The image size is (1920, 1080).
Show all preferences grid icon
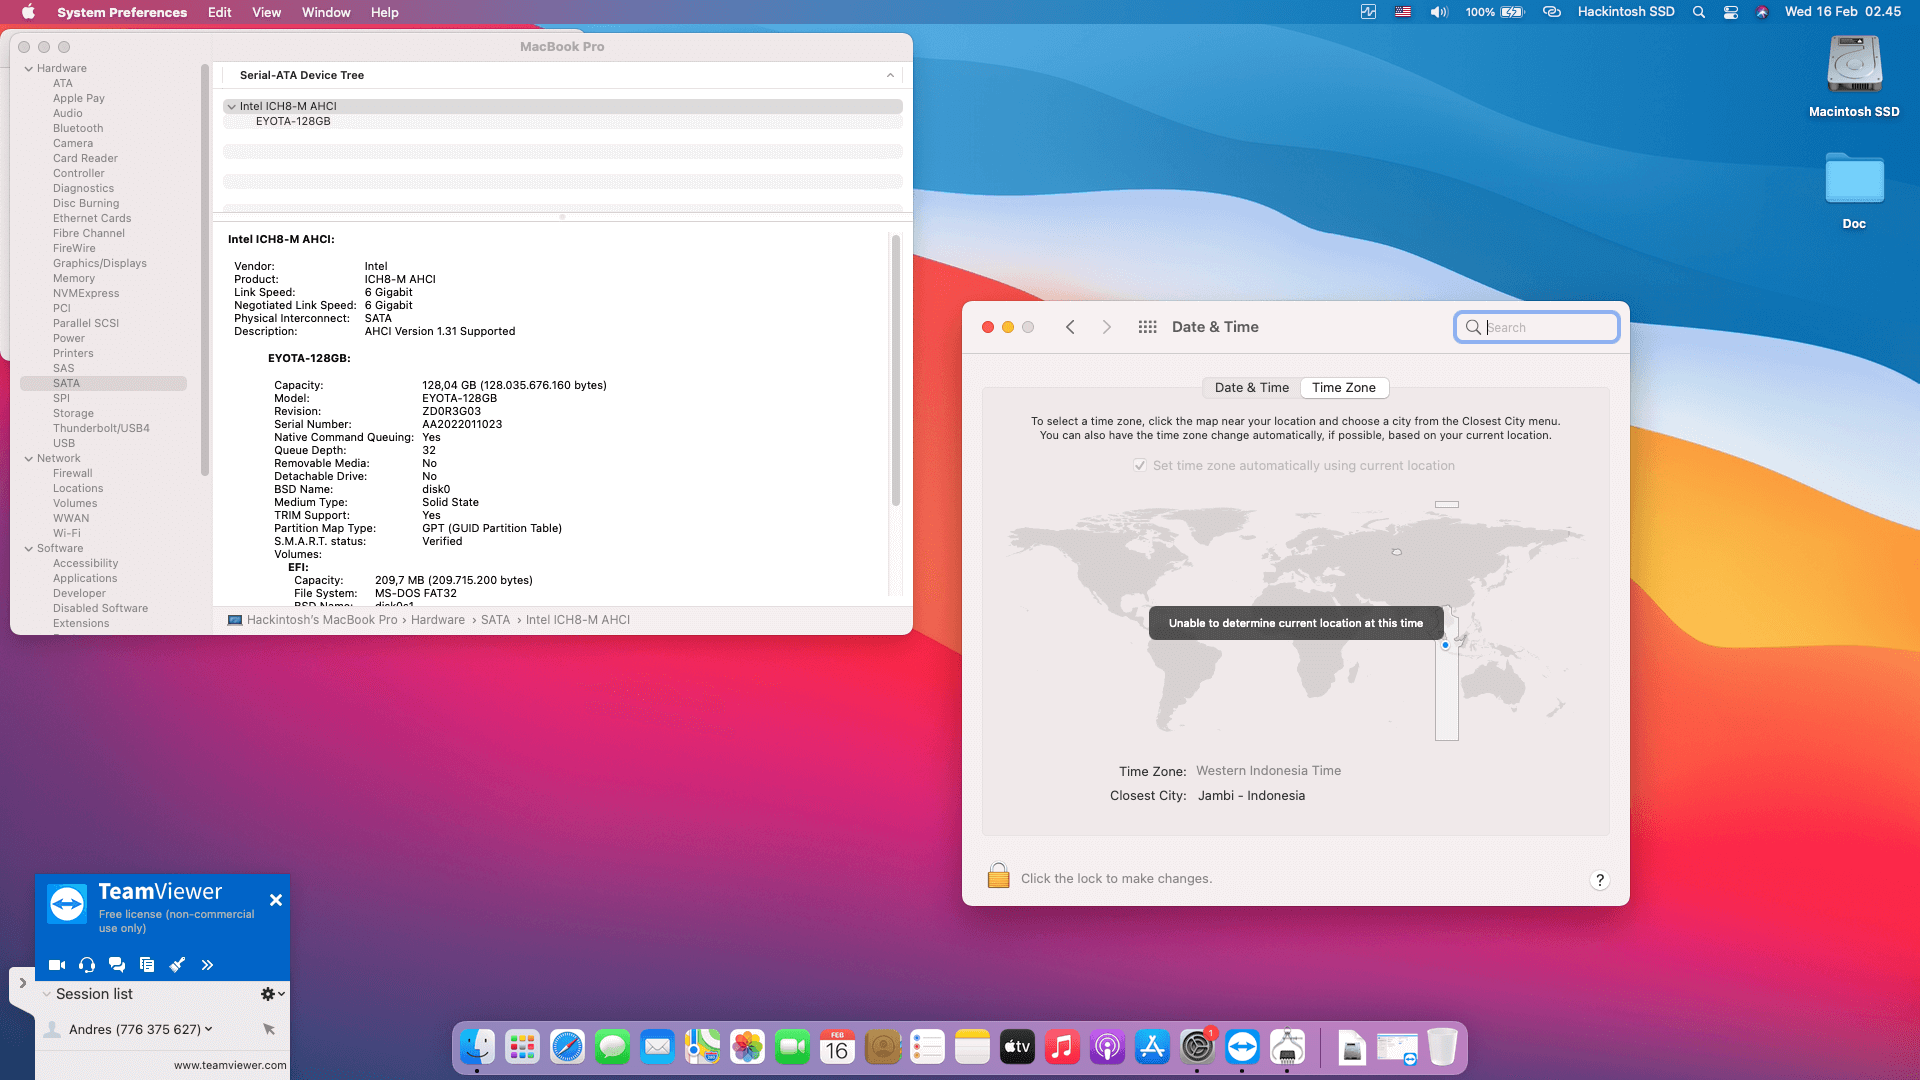(x=1147, y=327)
